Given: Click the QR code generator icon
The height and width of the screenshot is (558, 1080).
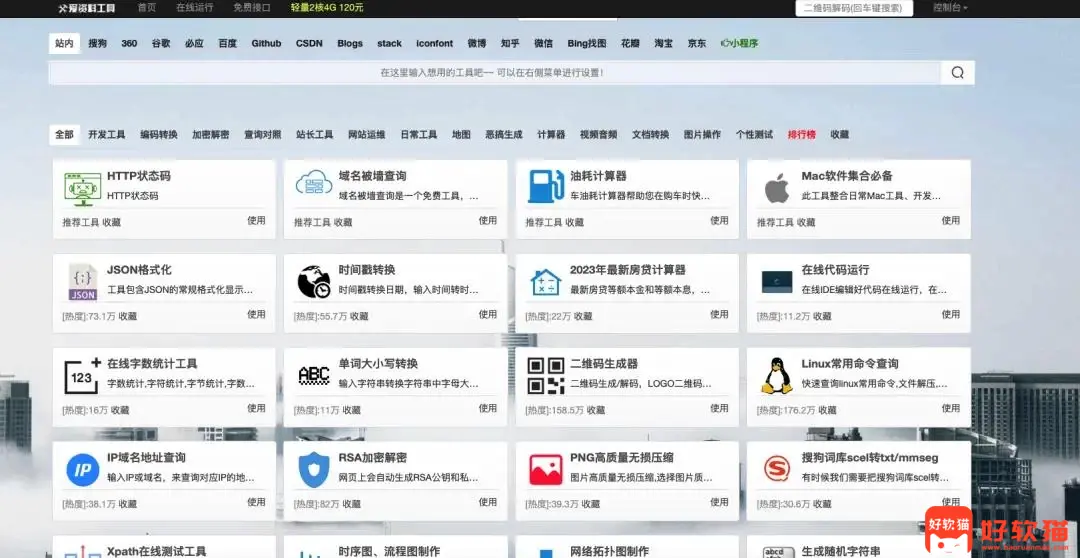Looking at the screenshot, I should (x=546, y=376).
